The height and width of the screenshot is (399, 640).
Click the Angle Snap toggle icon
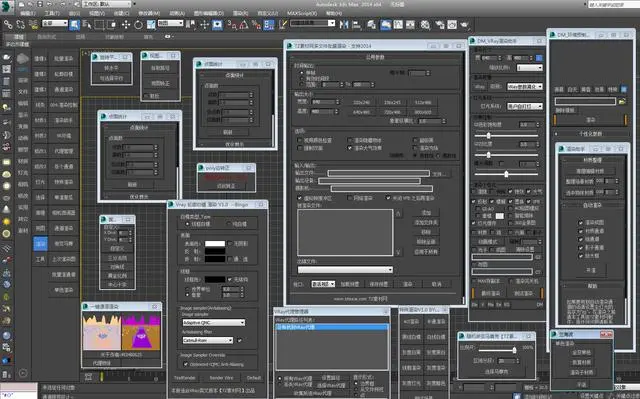244,25
